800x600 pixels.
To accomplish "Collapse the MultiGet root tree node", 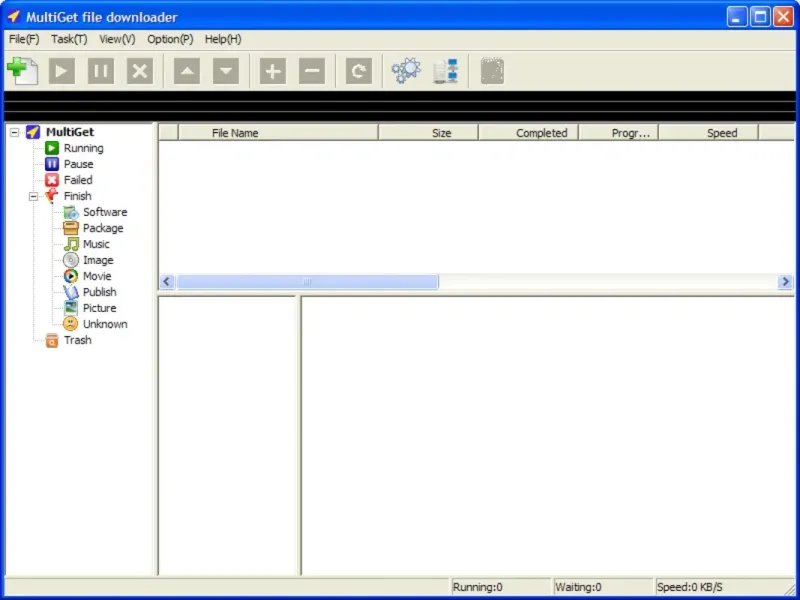I will pos(14,133).
